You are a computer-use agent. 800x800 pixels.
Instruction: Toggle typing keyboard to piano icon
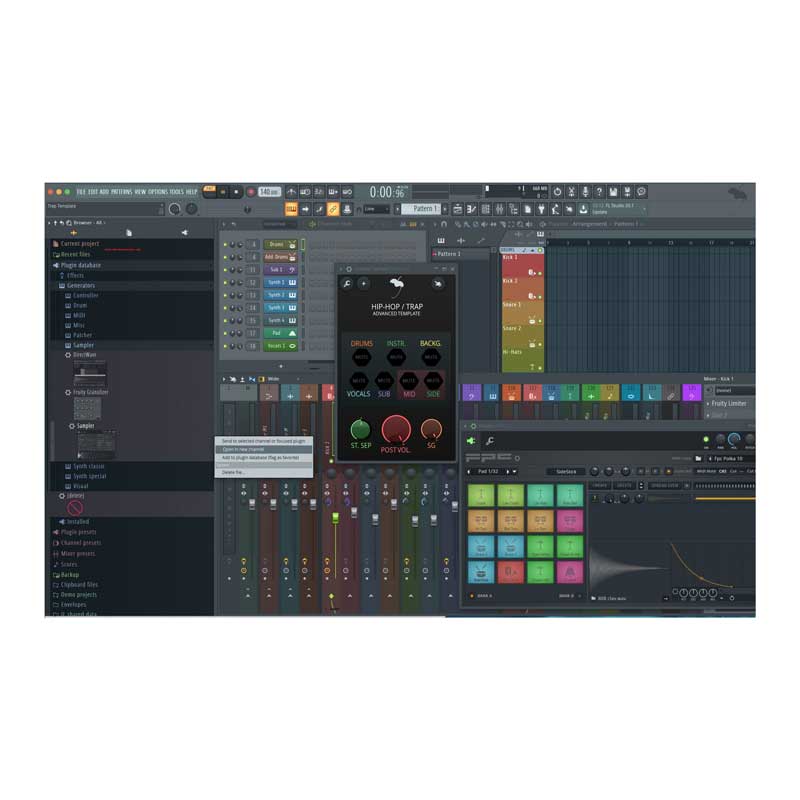pyautogui.click(x=291, y=209)
